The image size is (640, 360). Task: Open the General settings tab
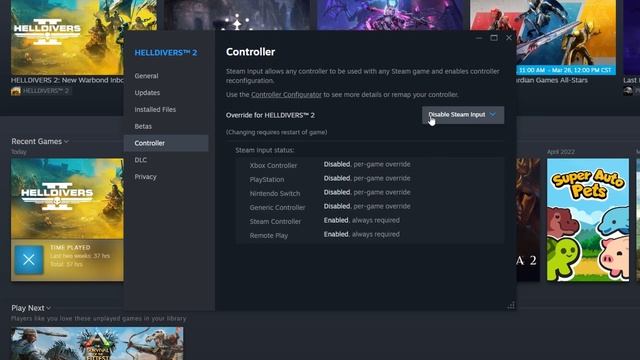pos(146,76)
